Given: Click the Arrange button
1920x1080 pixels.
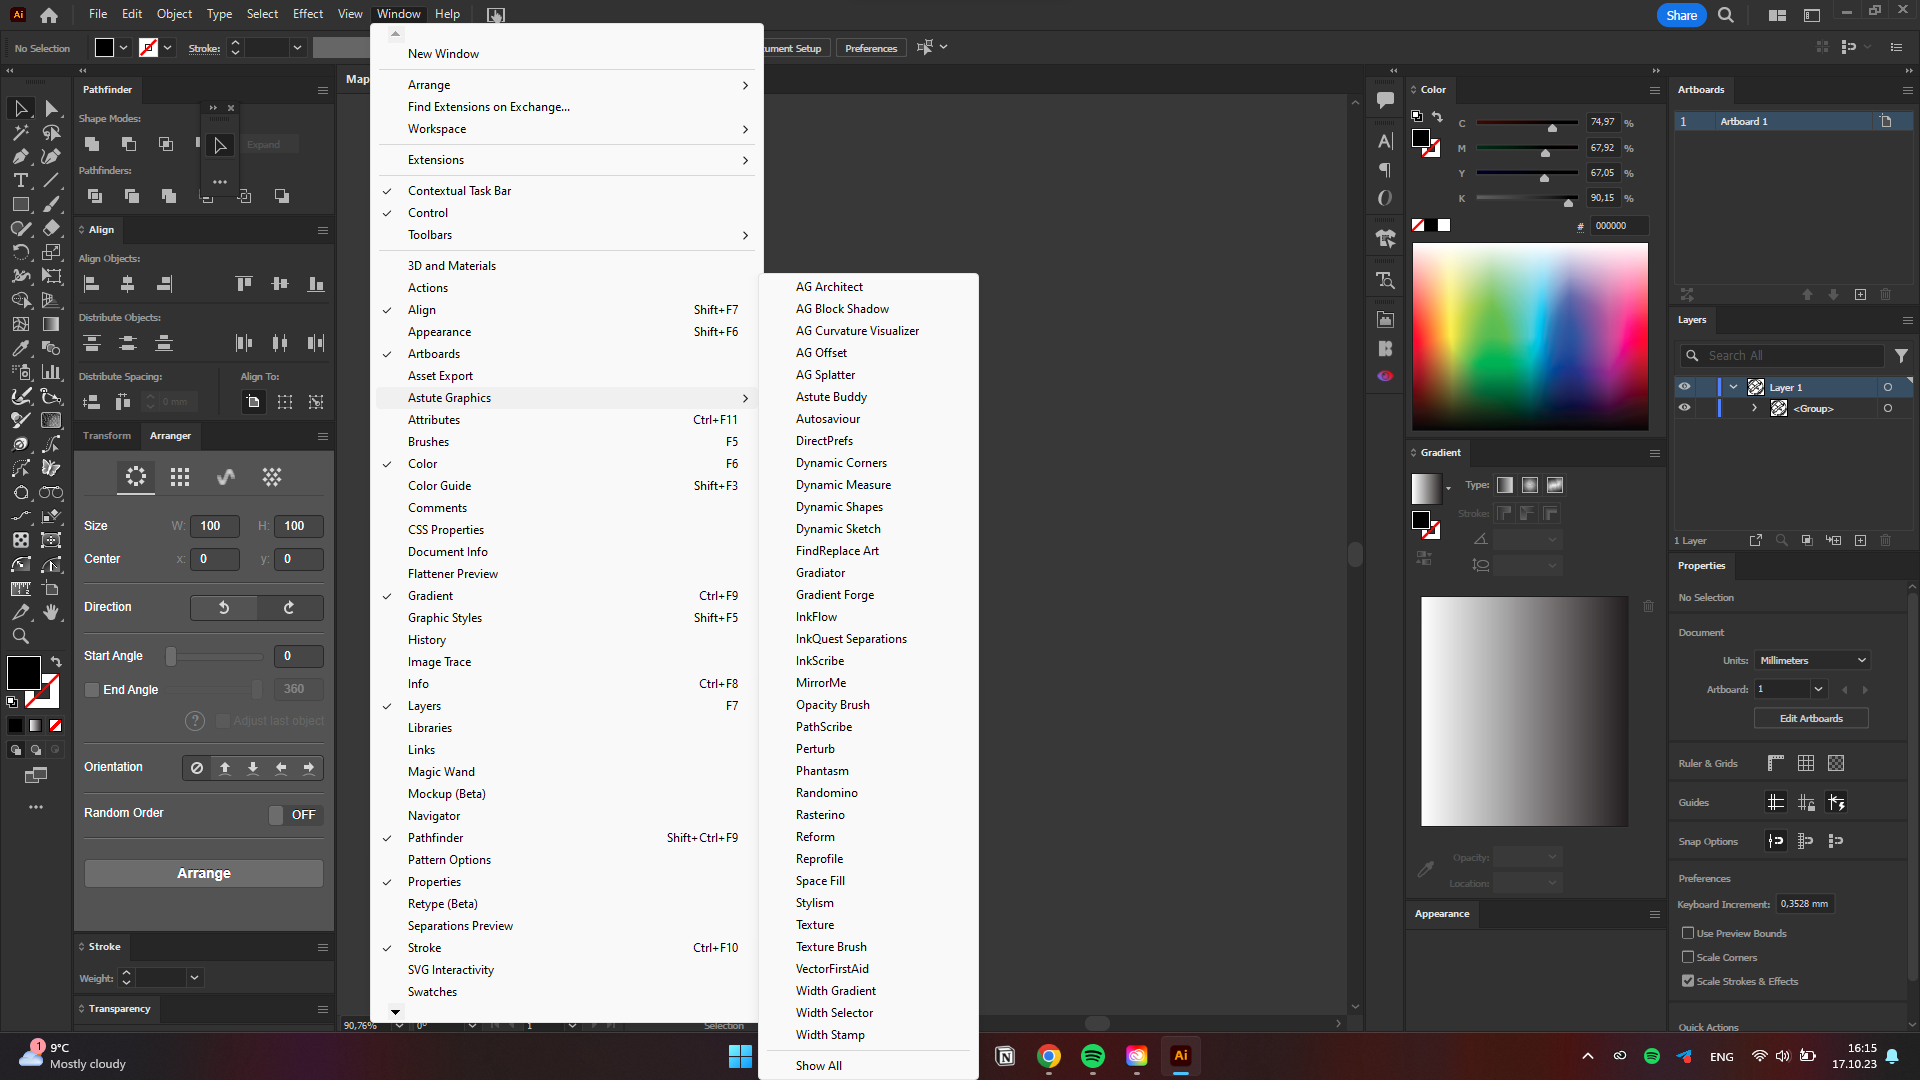Looking at the screenshot, I should coord(204,873).
